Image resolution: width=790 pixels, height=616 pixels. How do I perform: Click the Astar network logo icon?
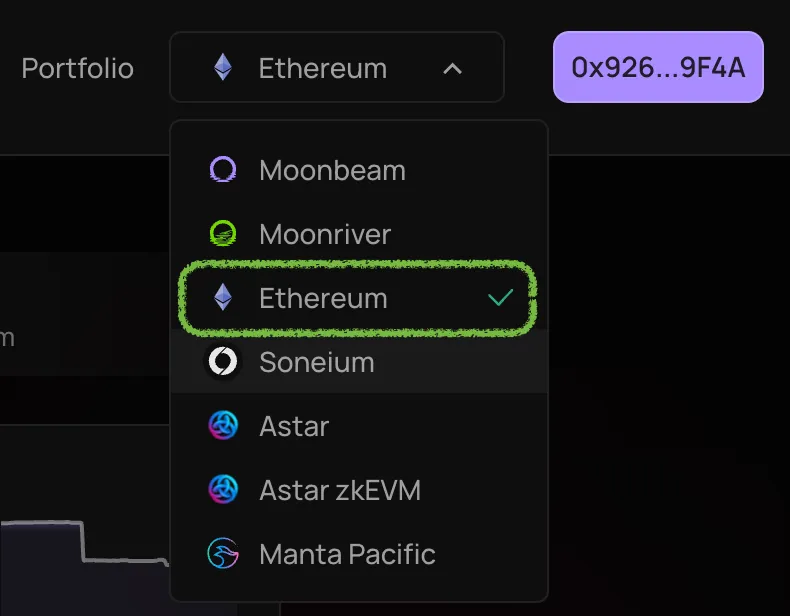coord(223,426)
